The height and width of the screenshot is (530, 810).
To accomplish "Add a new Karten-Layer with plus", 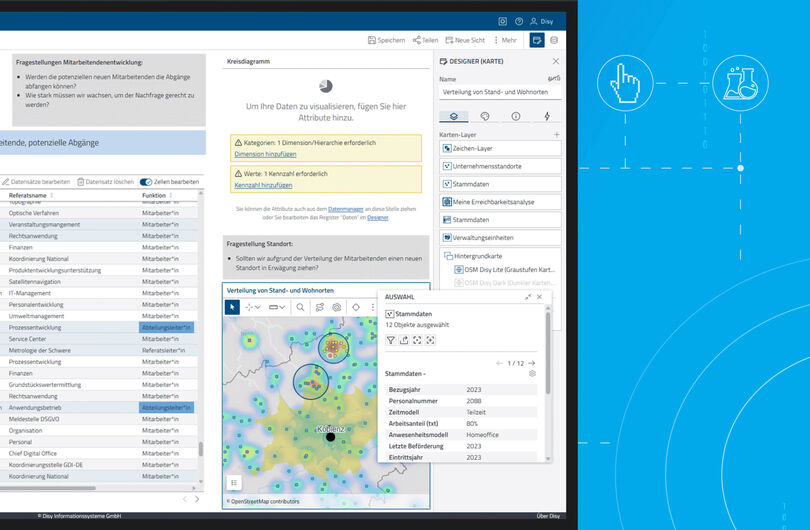I will coord(556,135).
